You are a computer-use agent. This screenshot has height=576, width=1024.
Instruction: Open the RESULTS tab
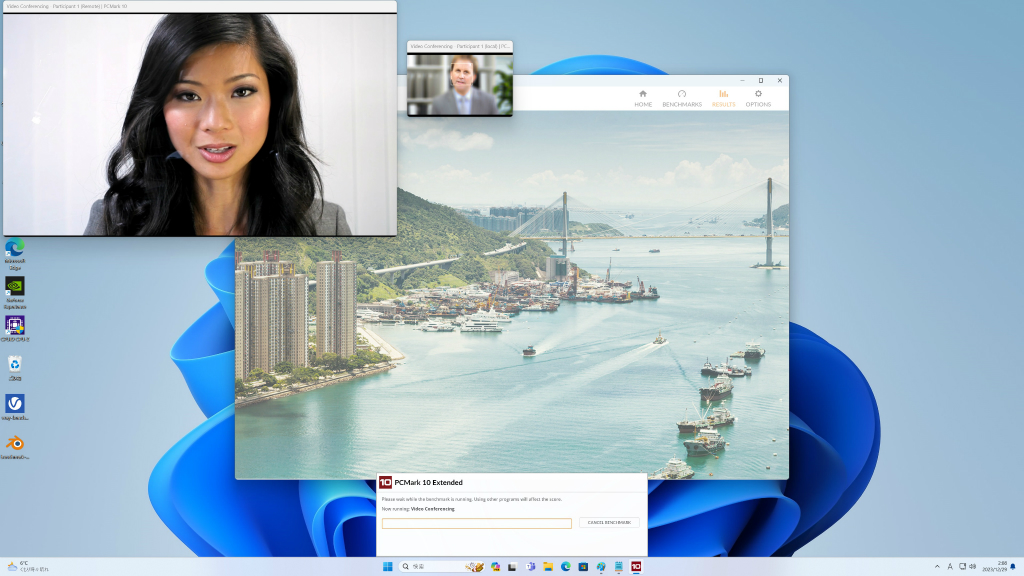[x=723, y=99]
